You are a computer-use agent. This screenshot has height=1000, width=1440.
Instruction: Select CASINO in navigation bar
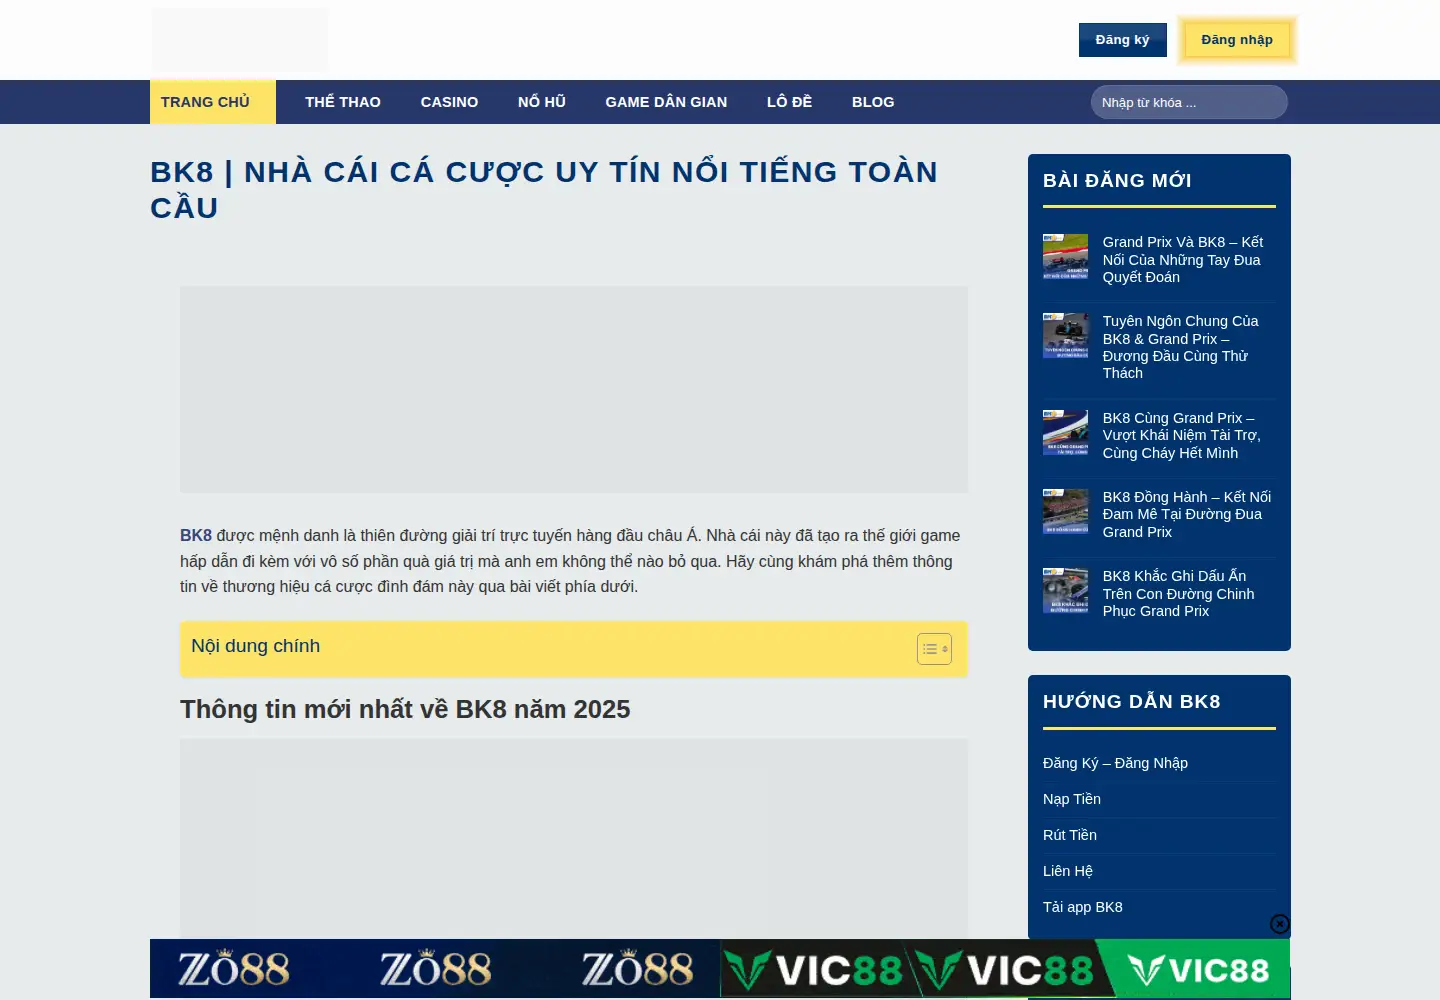tap(449, 102)
